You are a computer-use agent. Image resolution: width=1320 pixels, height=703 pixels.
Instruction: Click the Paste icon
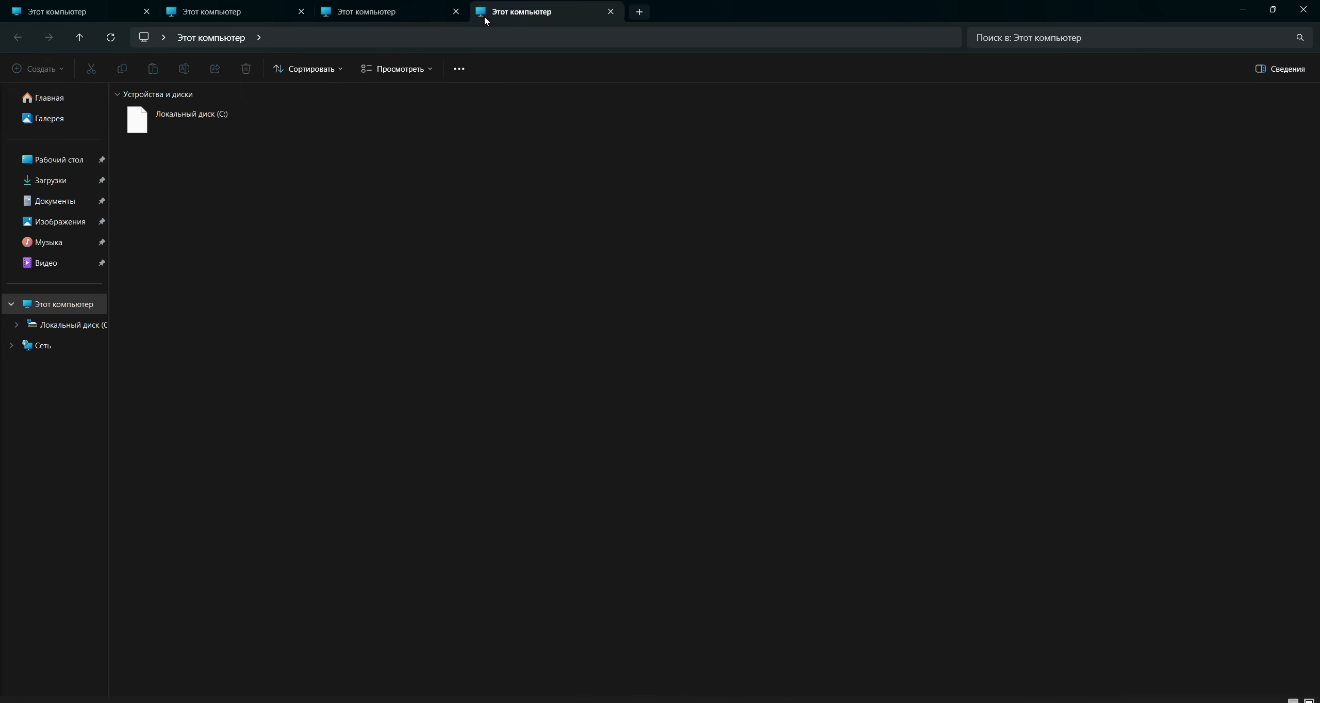[x=153, y=68]
